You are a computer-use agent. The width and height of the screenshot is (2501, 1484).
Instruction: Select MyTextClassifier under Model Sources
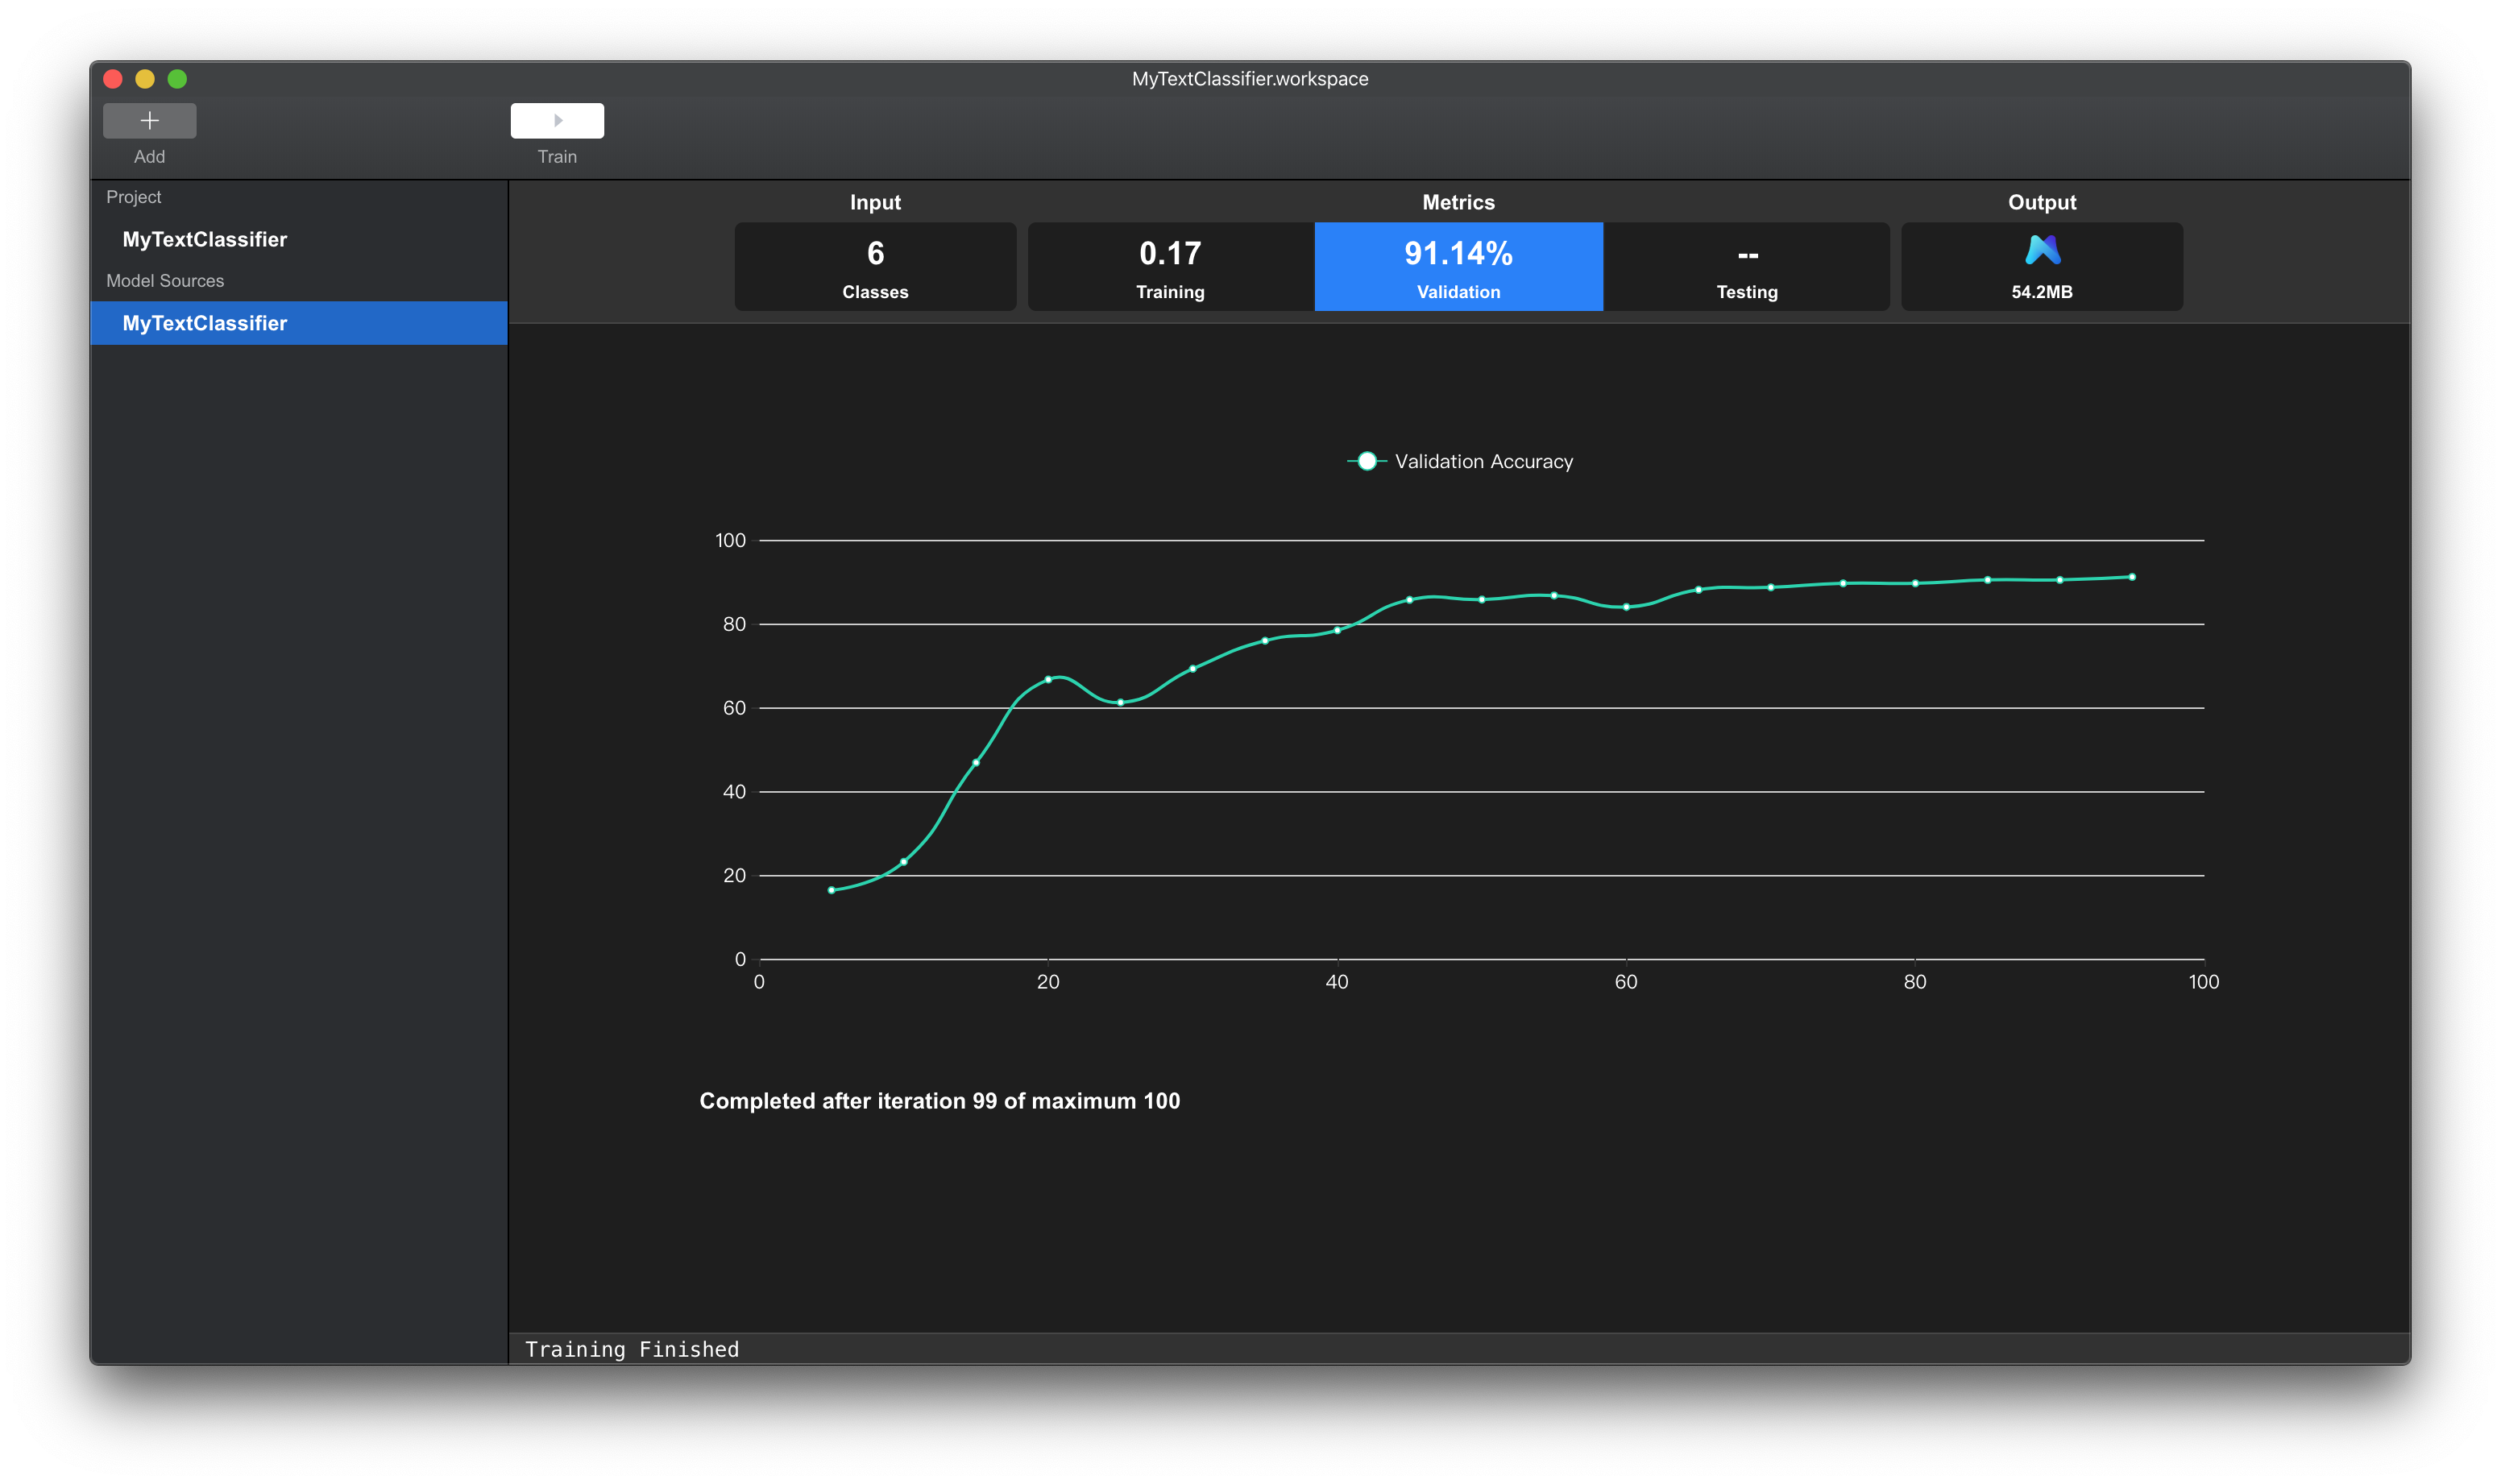click(205, 323)
